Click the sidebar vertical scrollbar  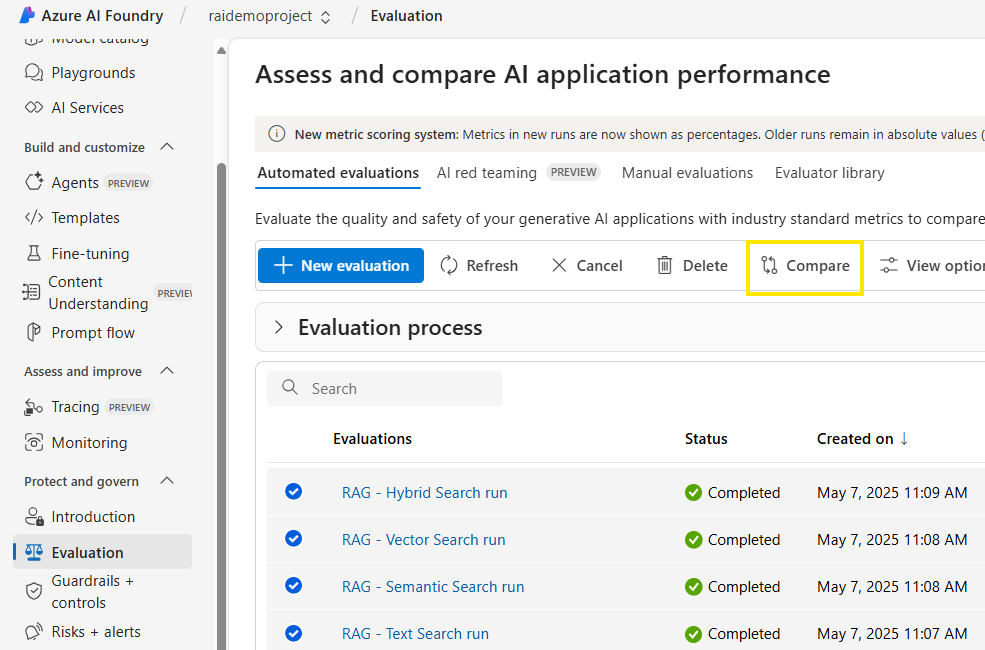coord(221,406)
